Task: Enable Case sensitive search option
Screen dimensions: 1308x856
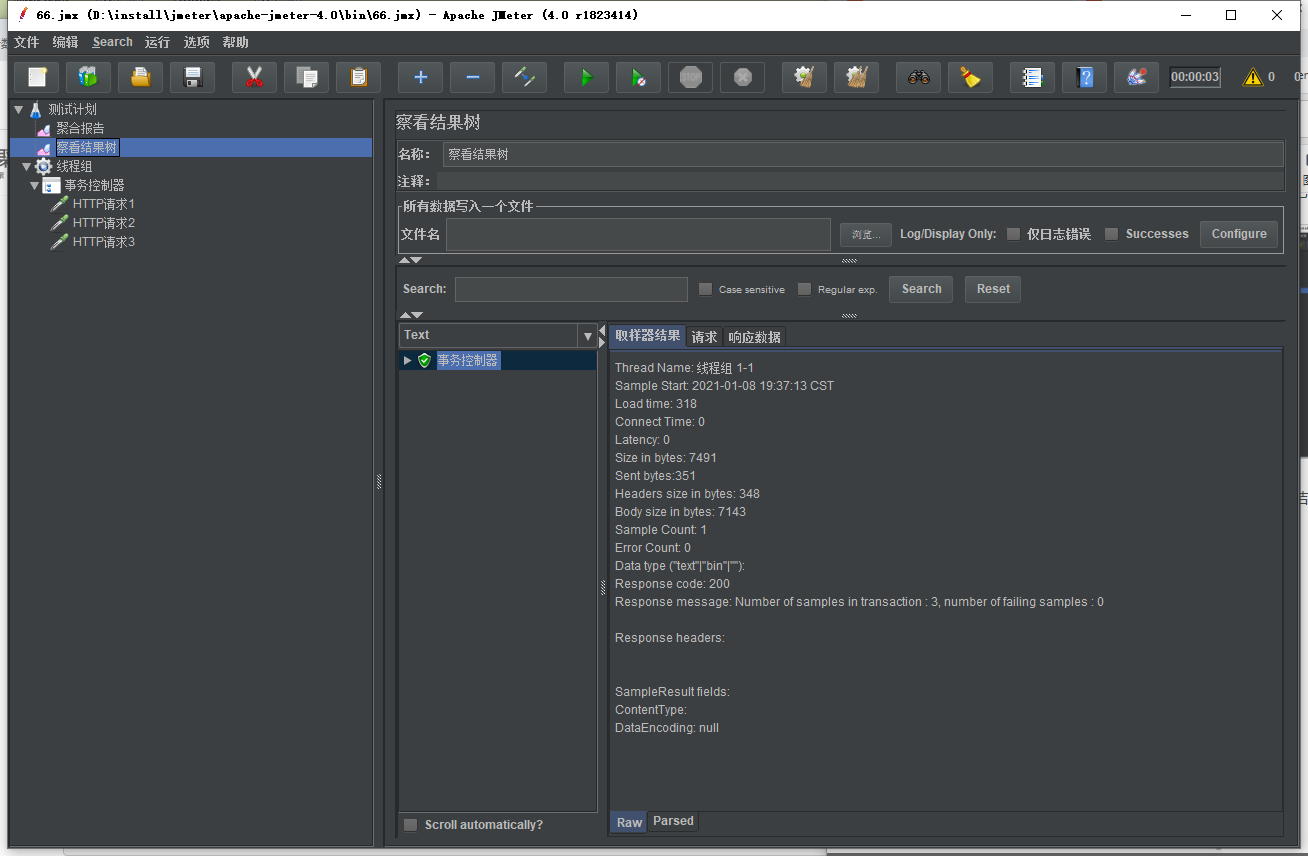Action: point(706,289)
